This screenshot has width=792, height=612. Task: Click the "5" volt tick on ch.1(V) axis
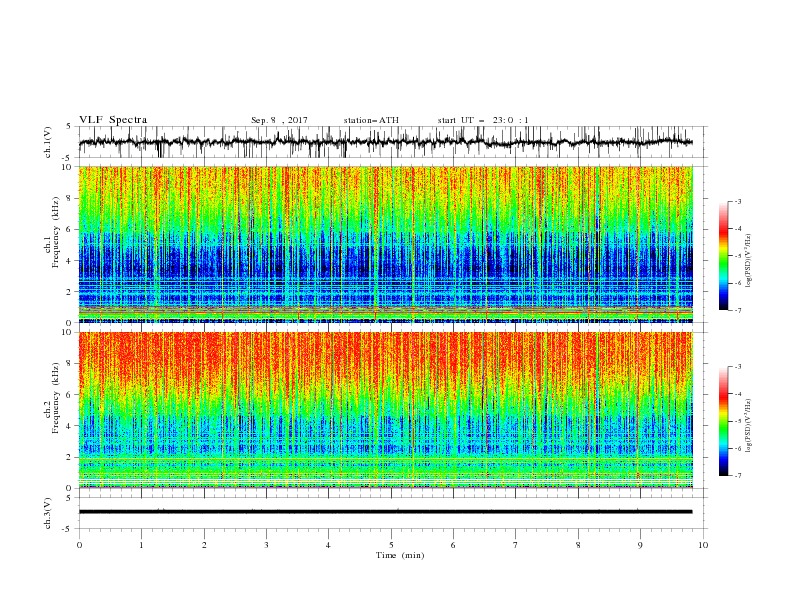[x=69, y=127]
